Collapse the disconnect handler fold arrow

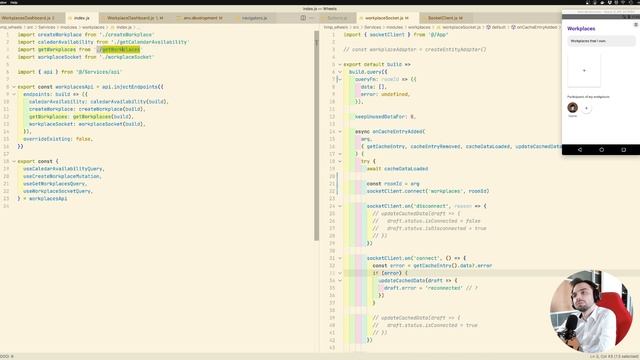[x=340, y=206]
